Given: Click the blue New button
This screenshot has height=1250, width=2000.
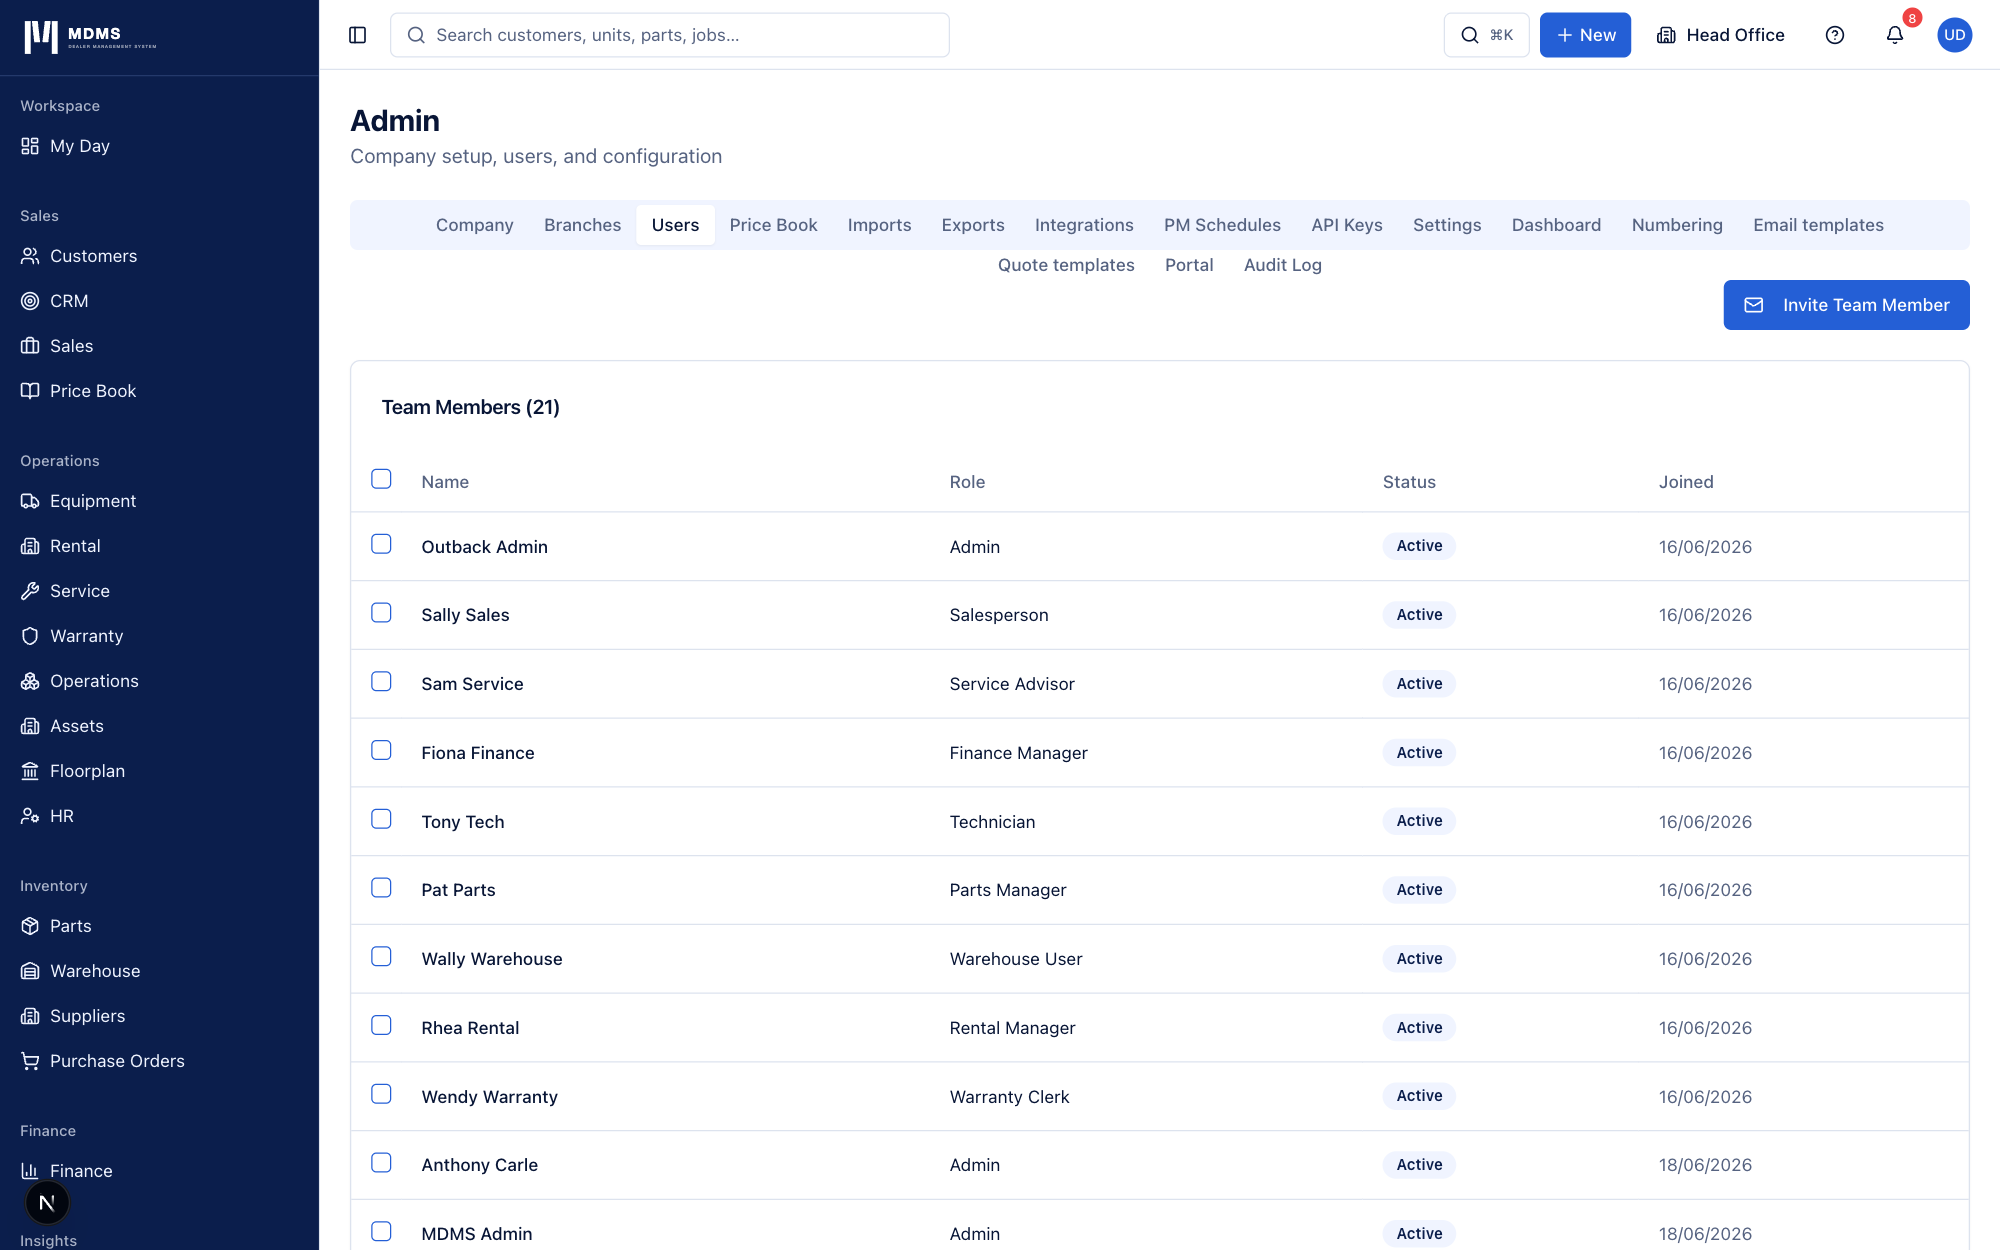Looking at the screenshot, I should pyautogui.click(x=1585, y=35).
